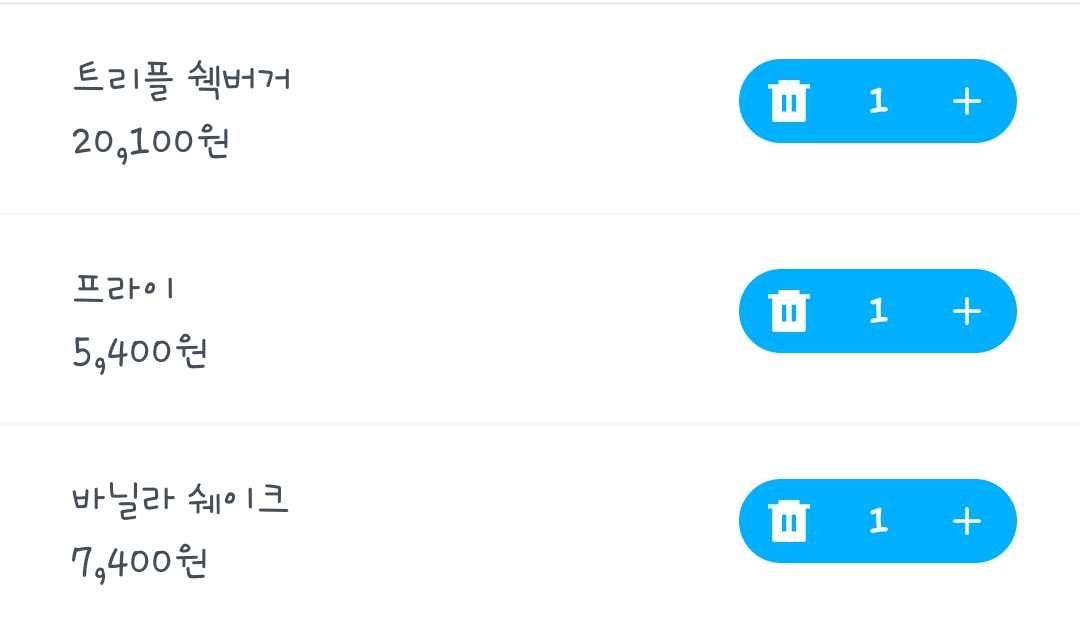Viewport: 1080px width, 623px height.
Task: Click the divider between 프라이 and 바닐라 쉐이크
Action: pos(540,424)
